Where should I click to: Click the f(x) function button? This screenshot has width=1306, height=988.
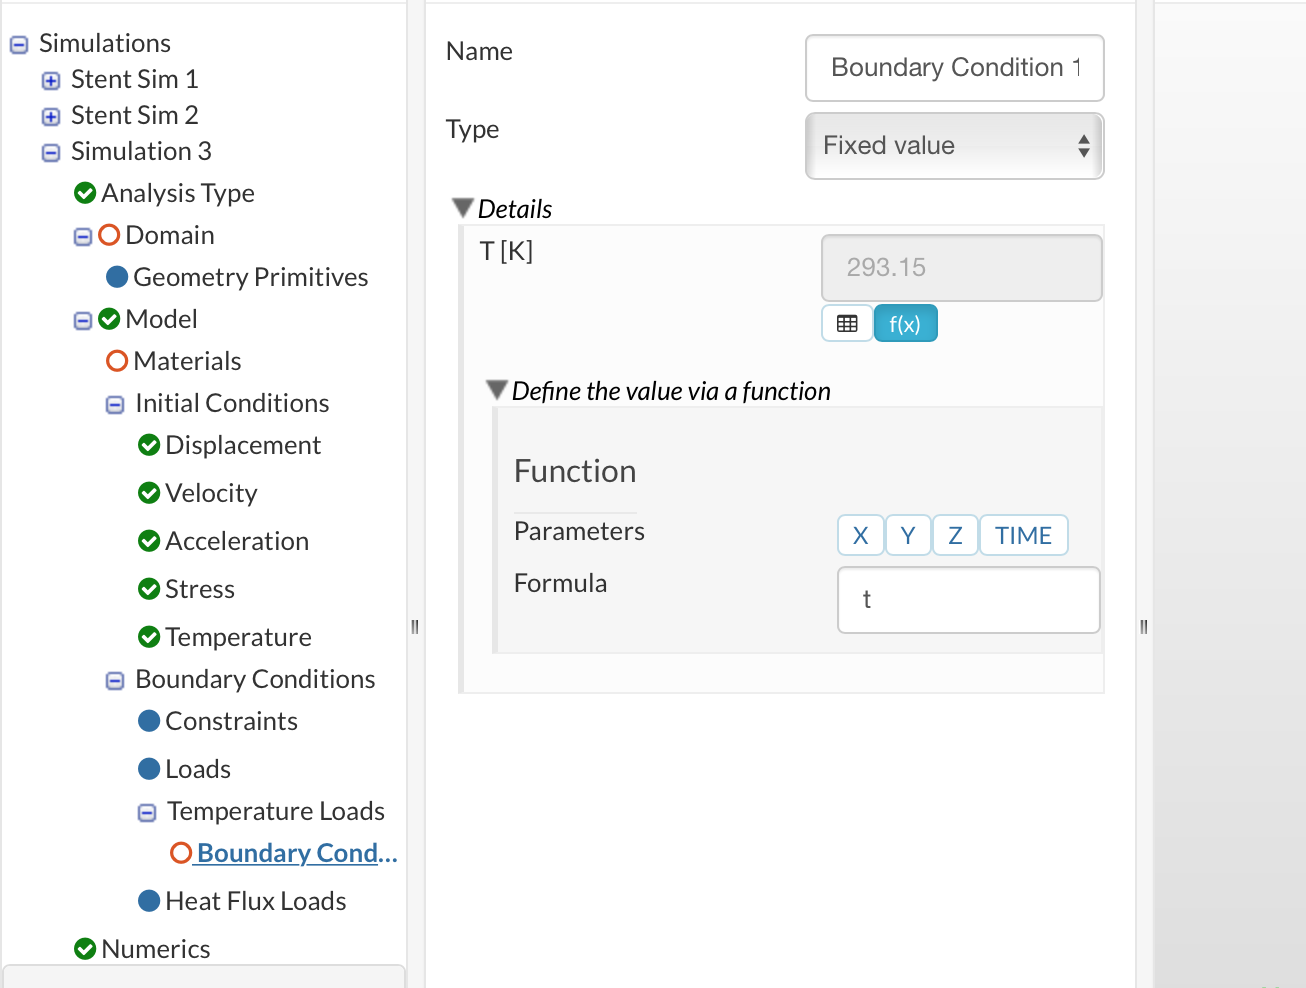coord(905,324)
